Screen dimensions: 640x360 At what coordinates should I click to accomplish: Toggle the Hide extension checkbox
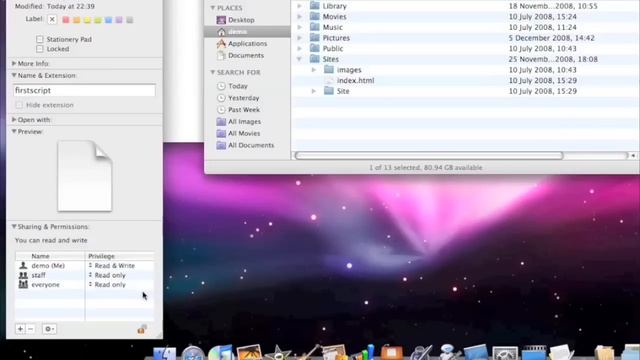[x=19, y=105]
